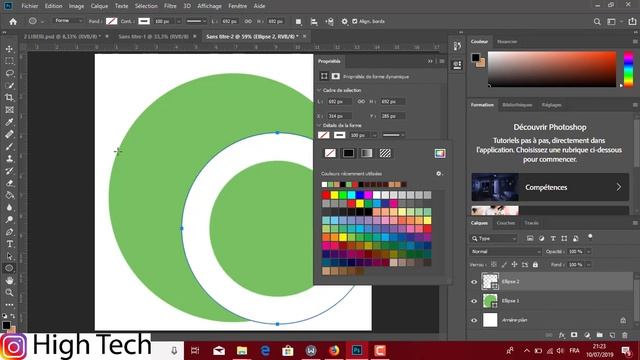Pick the red swatch in the color grid

326,195
